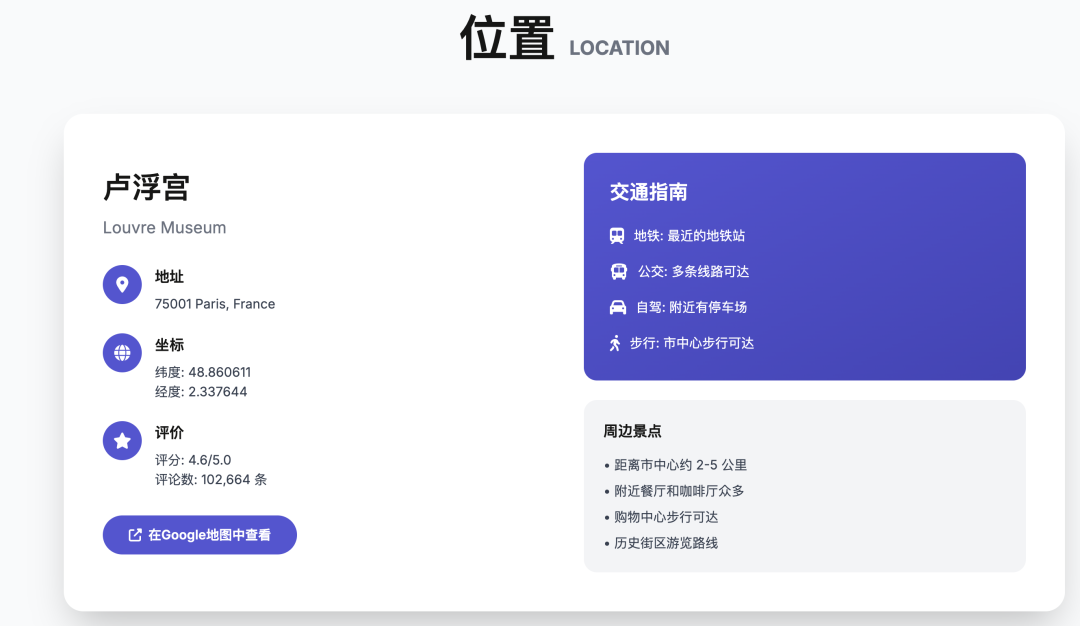This screenshot has width=1080, height=626.
Task: Click the walking person icon
Action: (615, 343)
